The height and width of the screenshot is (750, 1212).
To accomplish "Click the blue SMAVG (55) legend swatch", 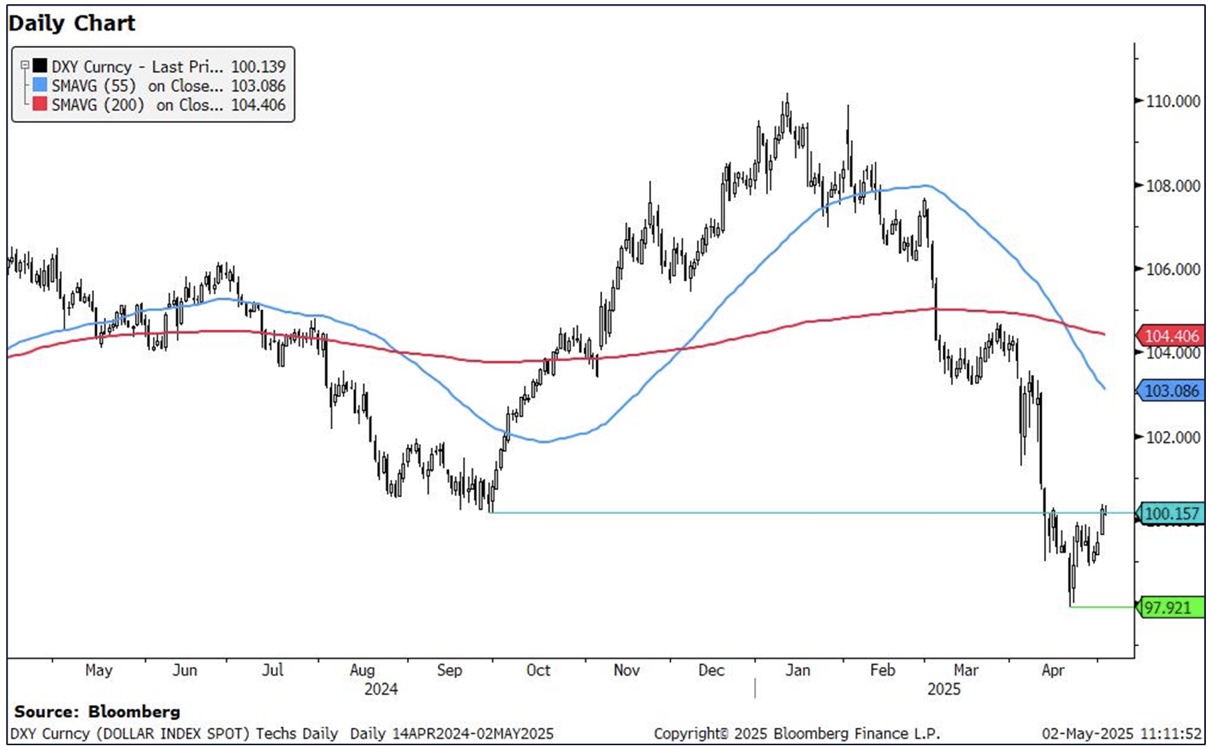I will coord(41,85).
